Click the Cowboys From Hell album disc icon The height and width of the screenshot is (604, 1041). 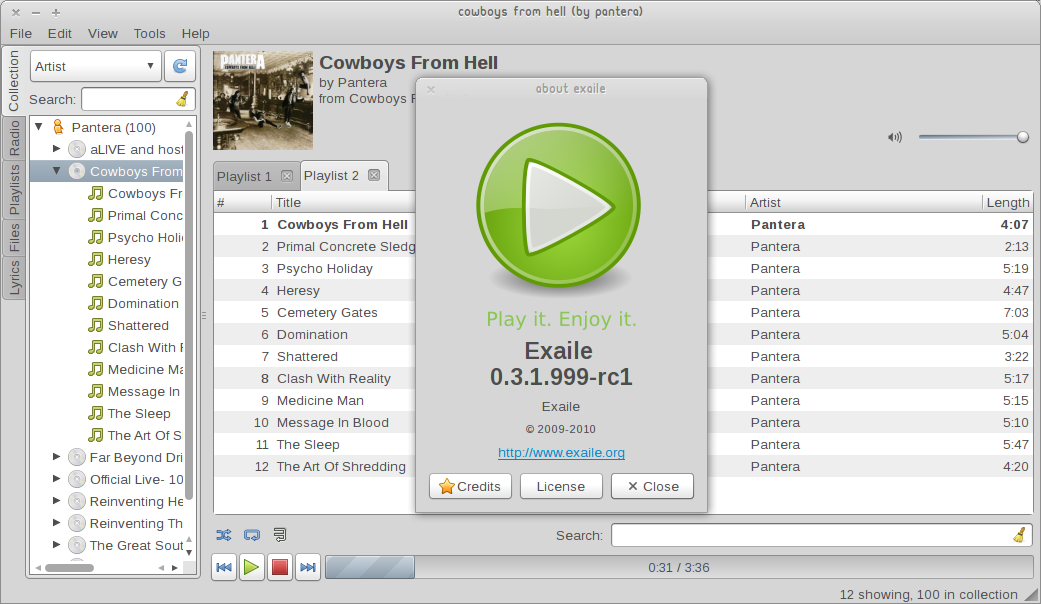click(77, 171)
